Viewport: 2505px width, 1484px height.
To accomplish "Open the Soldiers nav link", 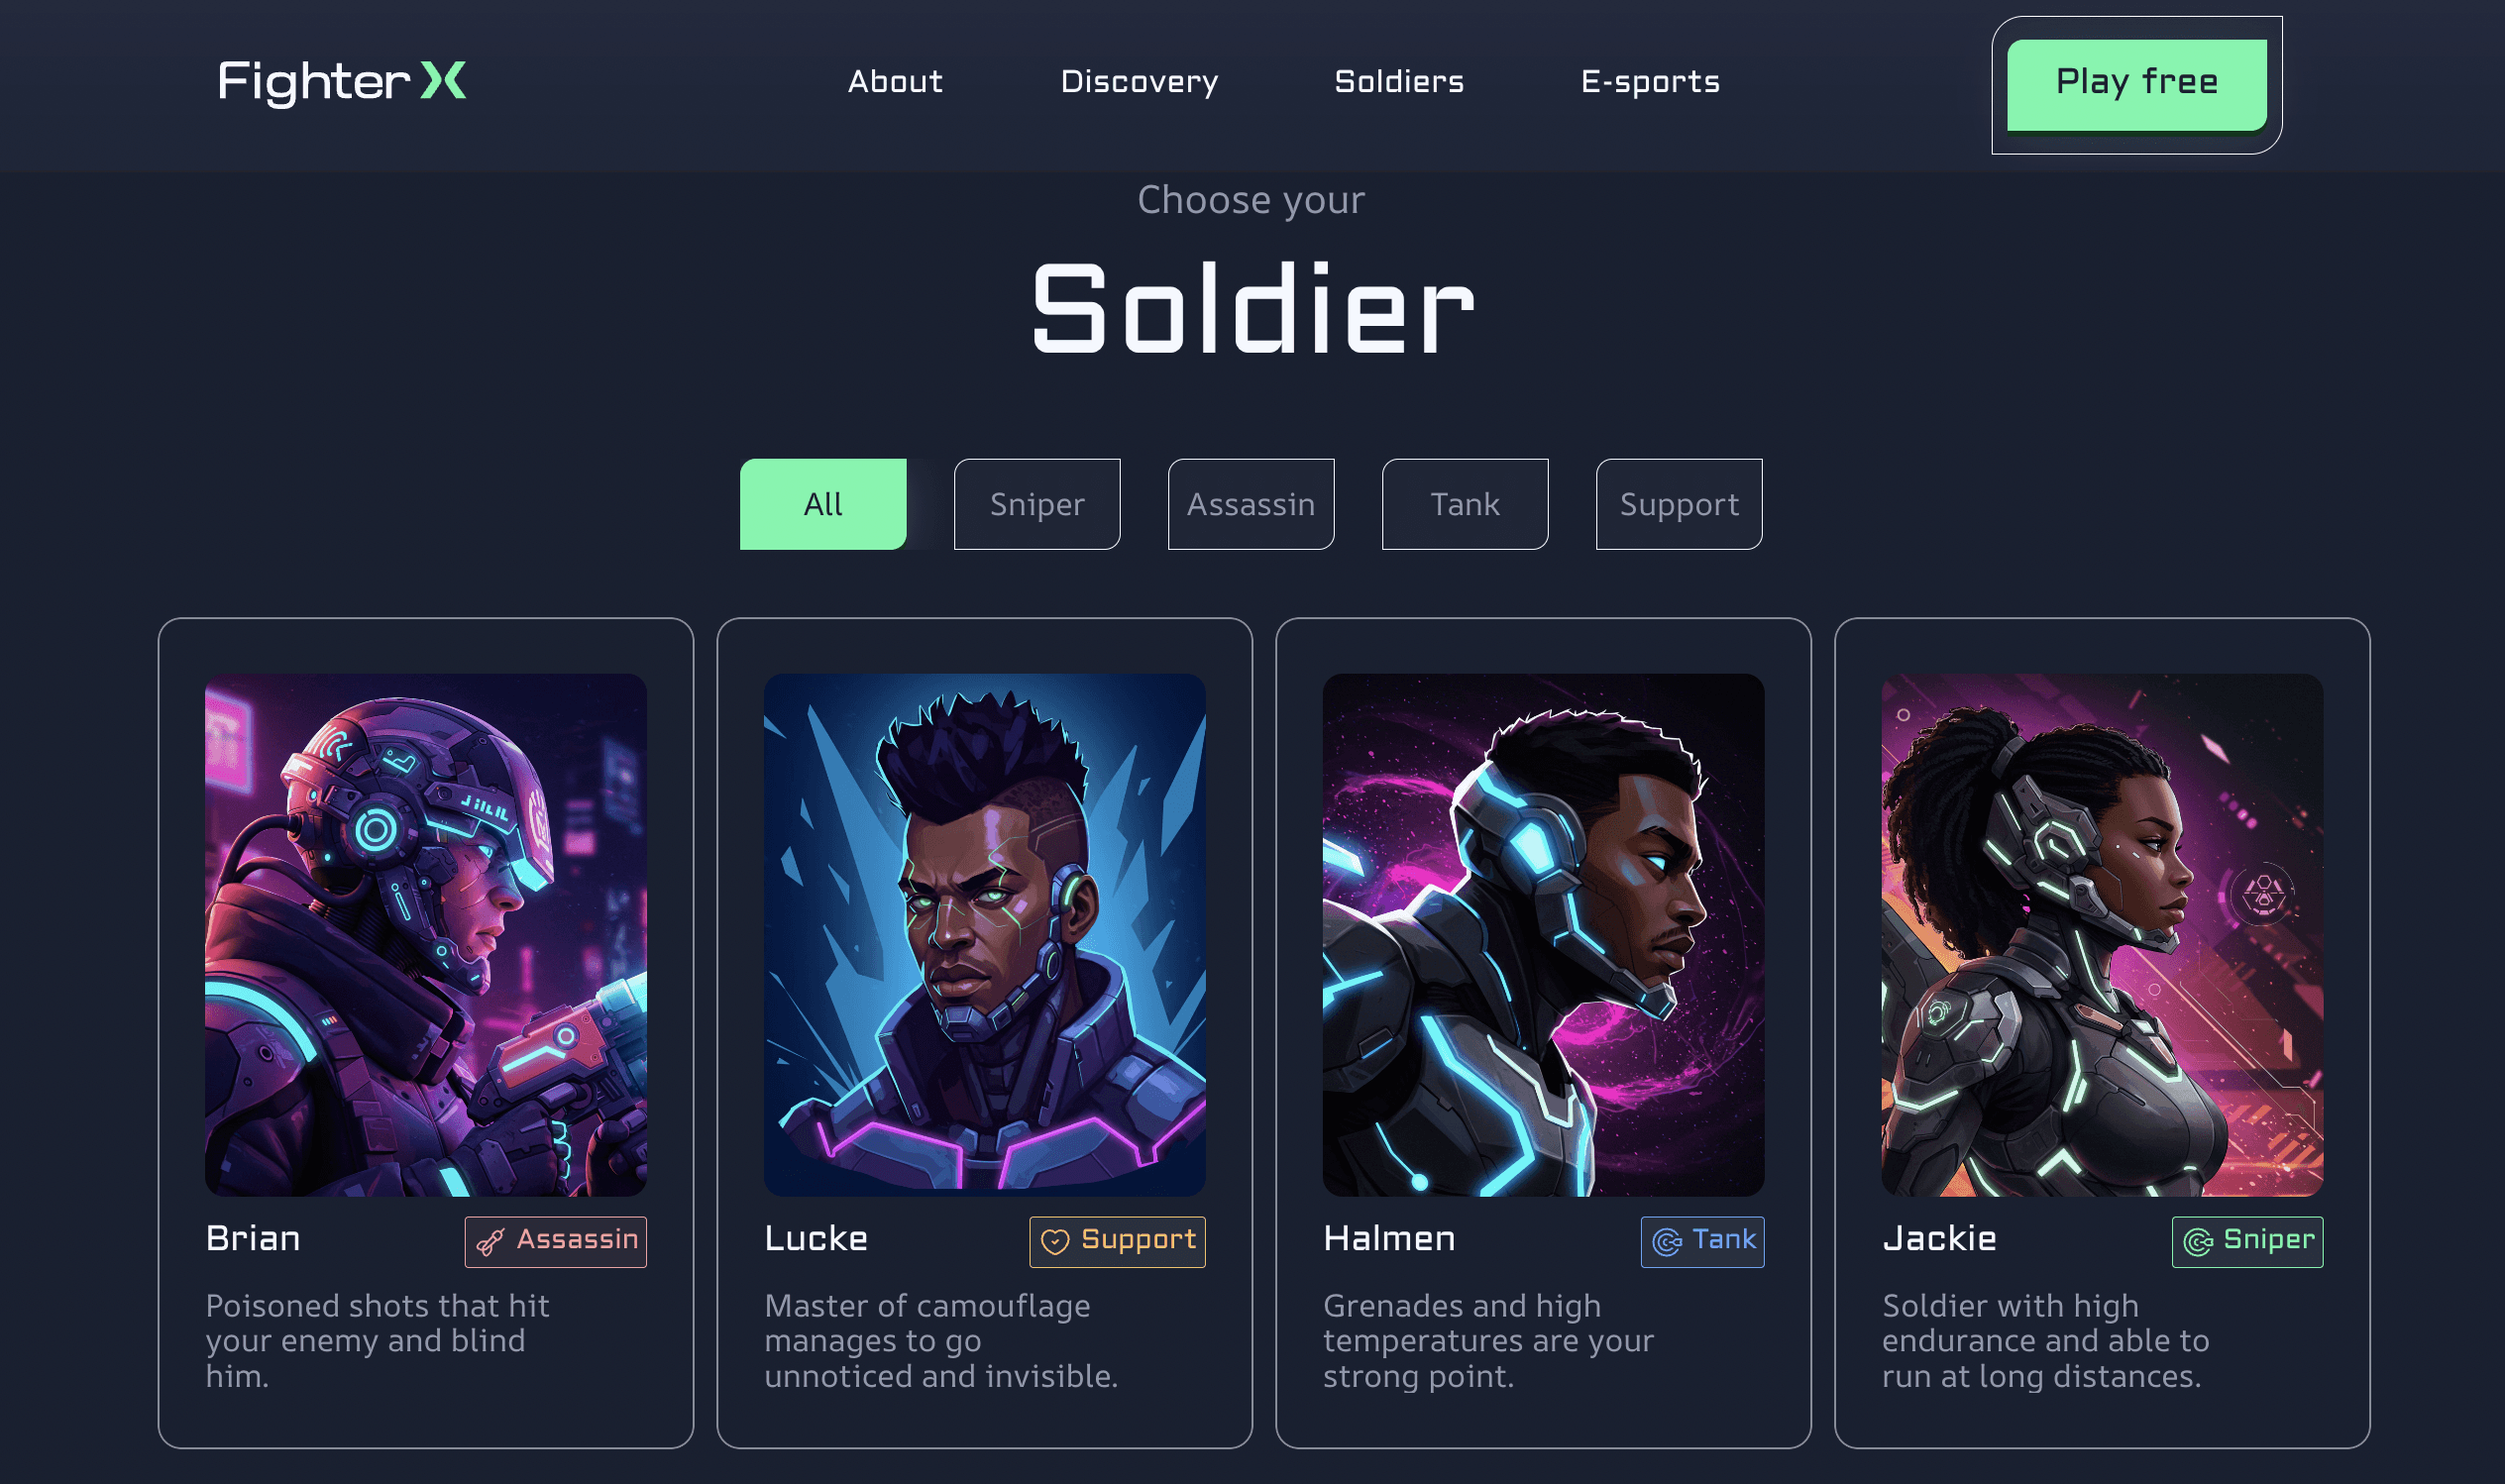I will 1399,82.
